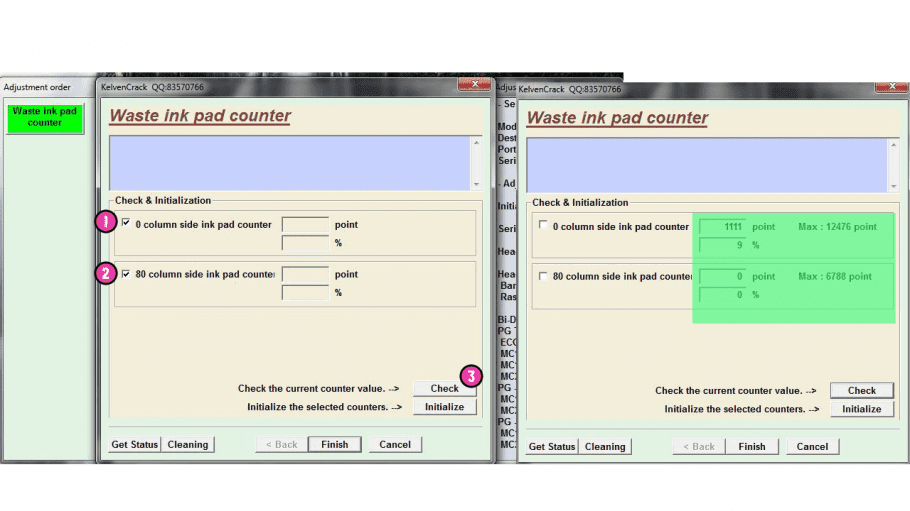The width and height of the screenshot is (910, 511).
Task: Click 'Max : 12476 point' text
Action: click(x=837, y=227)
